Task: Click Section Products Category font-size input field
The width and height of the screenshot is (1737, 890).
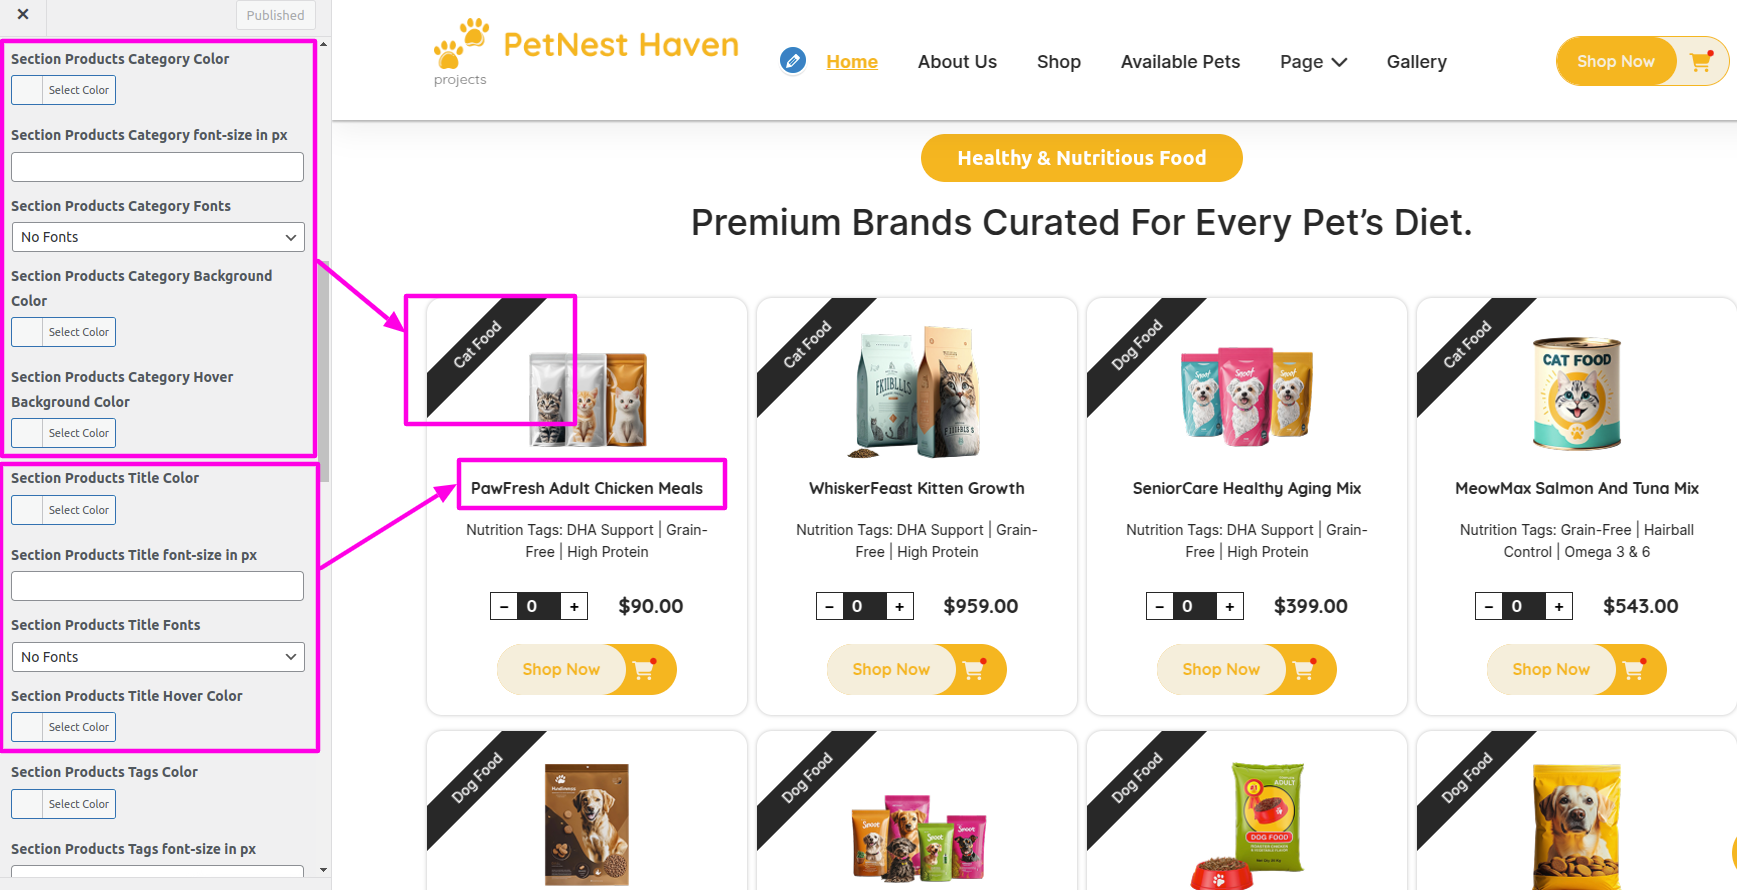Action: pos(158,167)
